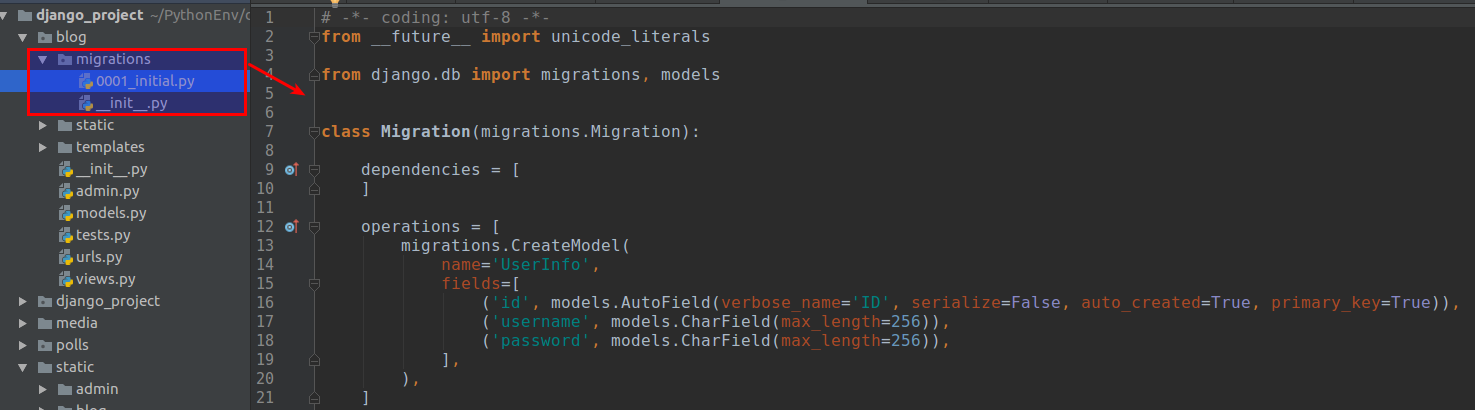
Task: Expand the polls folder
Action: pyautogui.click(x=22, y=345)
